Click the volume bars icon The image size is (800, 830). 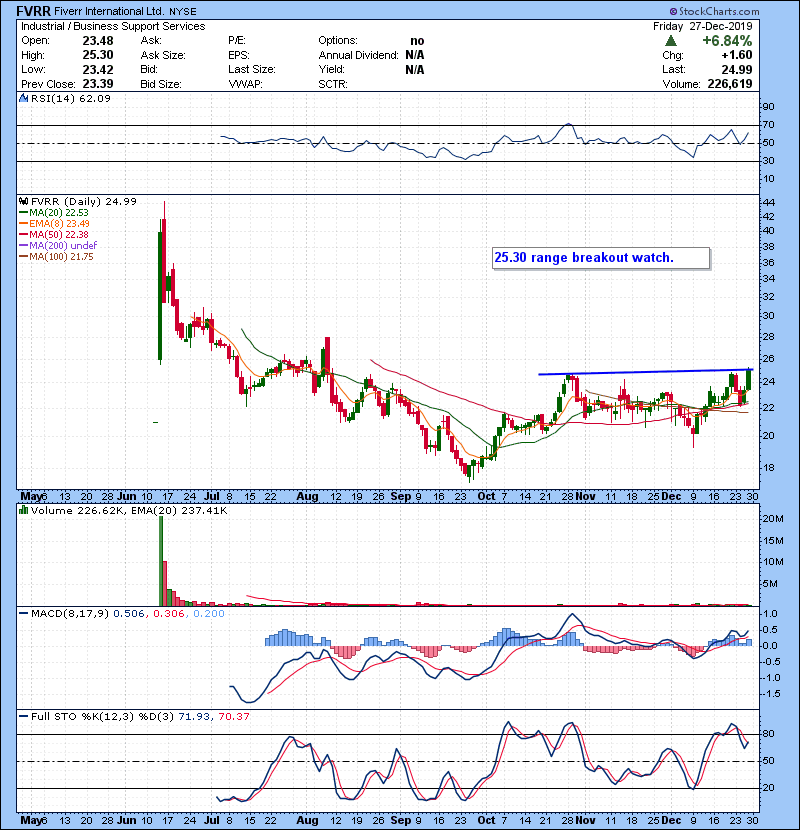pyautogui.click(x=24, y=511)
